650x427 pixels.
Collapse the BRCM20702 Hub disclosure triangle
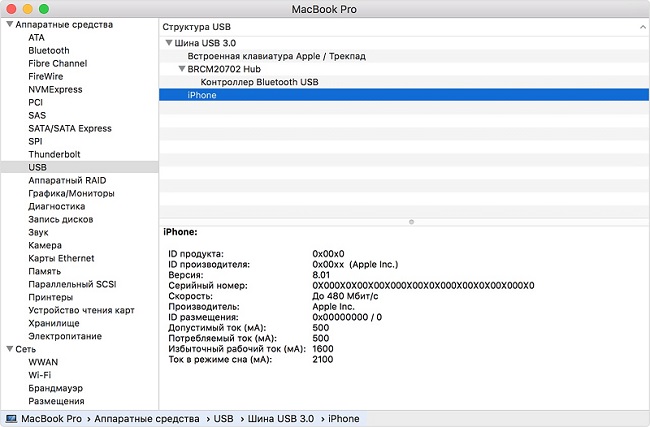click(181, 69)
